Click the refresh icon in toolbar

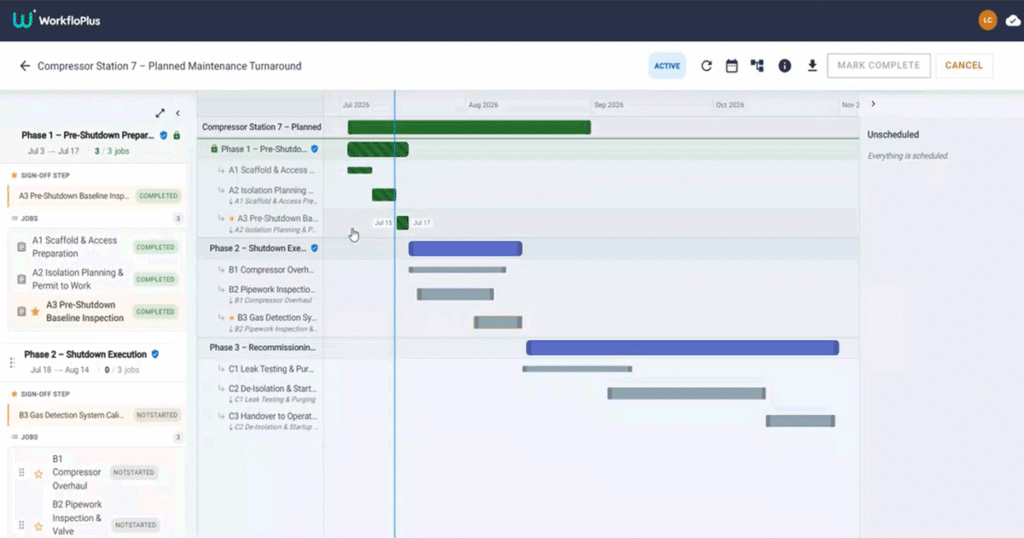point(706,66)
